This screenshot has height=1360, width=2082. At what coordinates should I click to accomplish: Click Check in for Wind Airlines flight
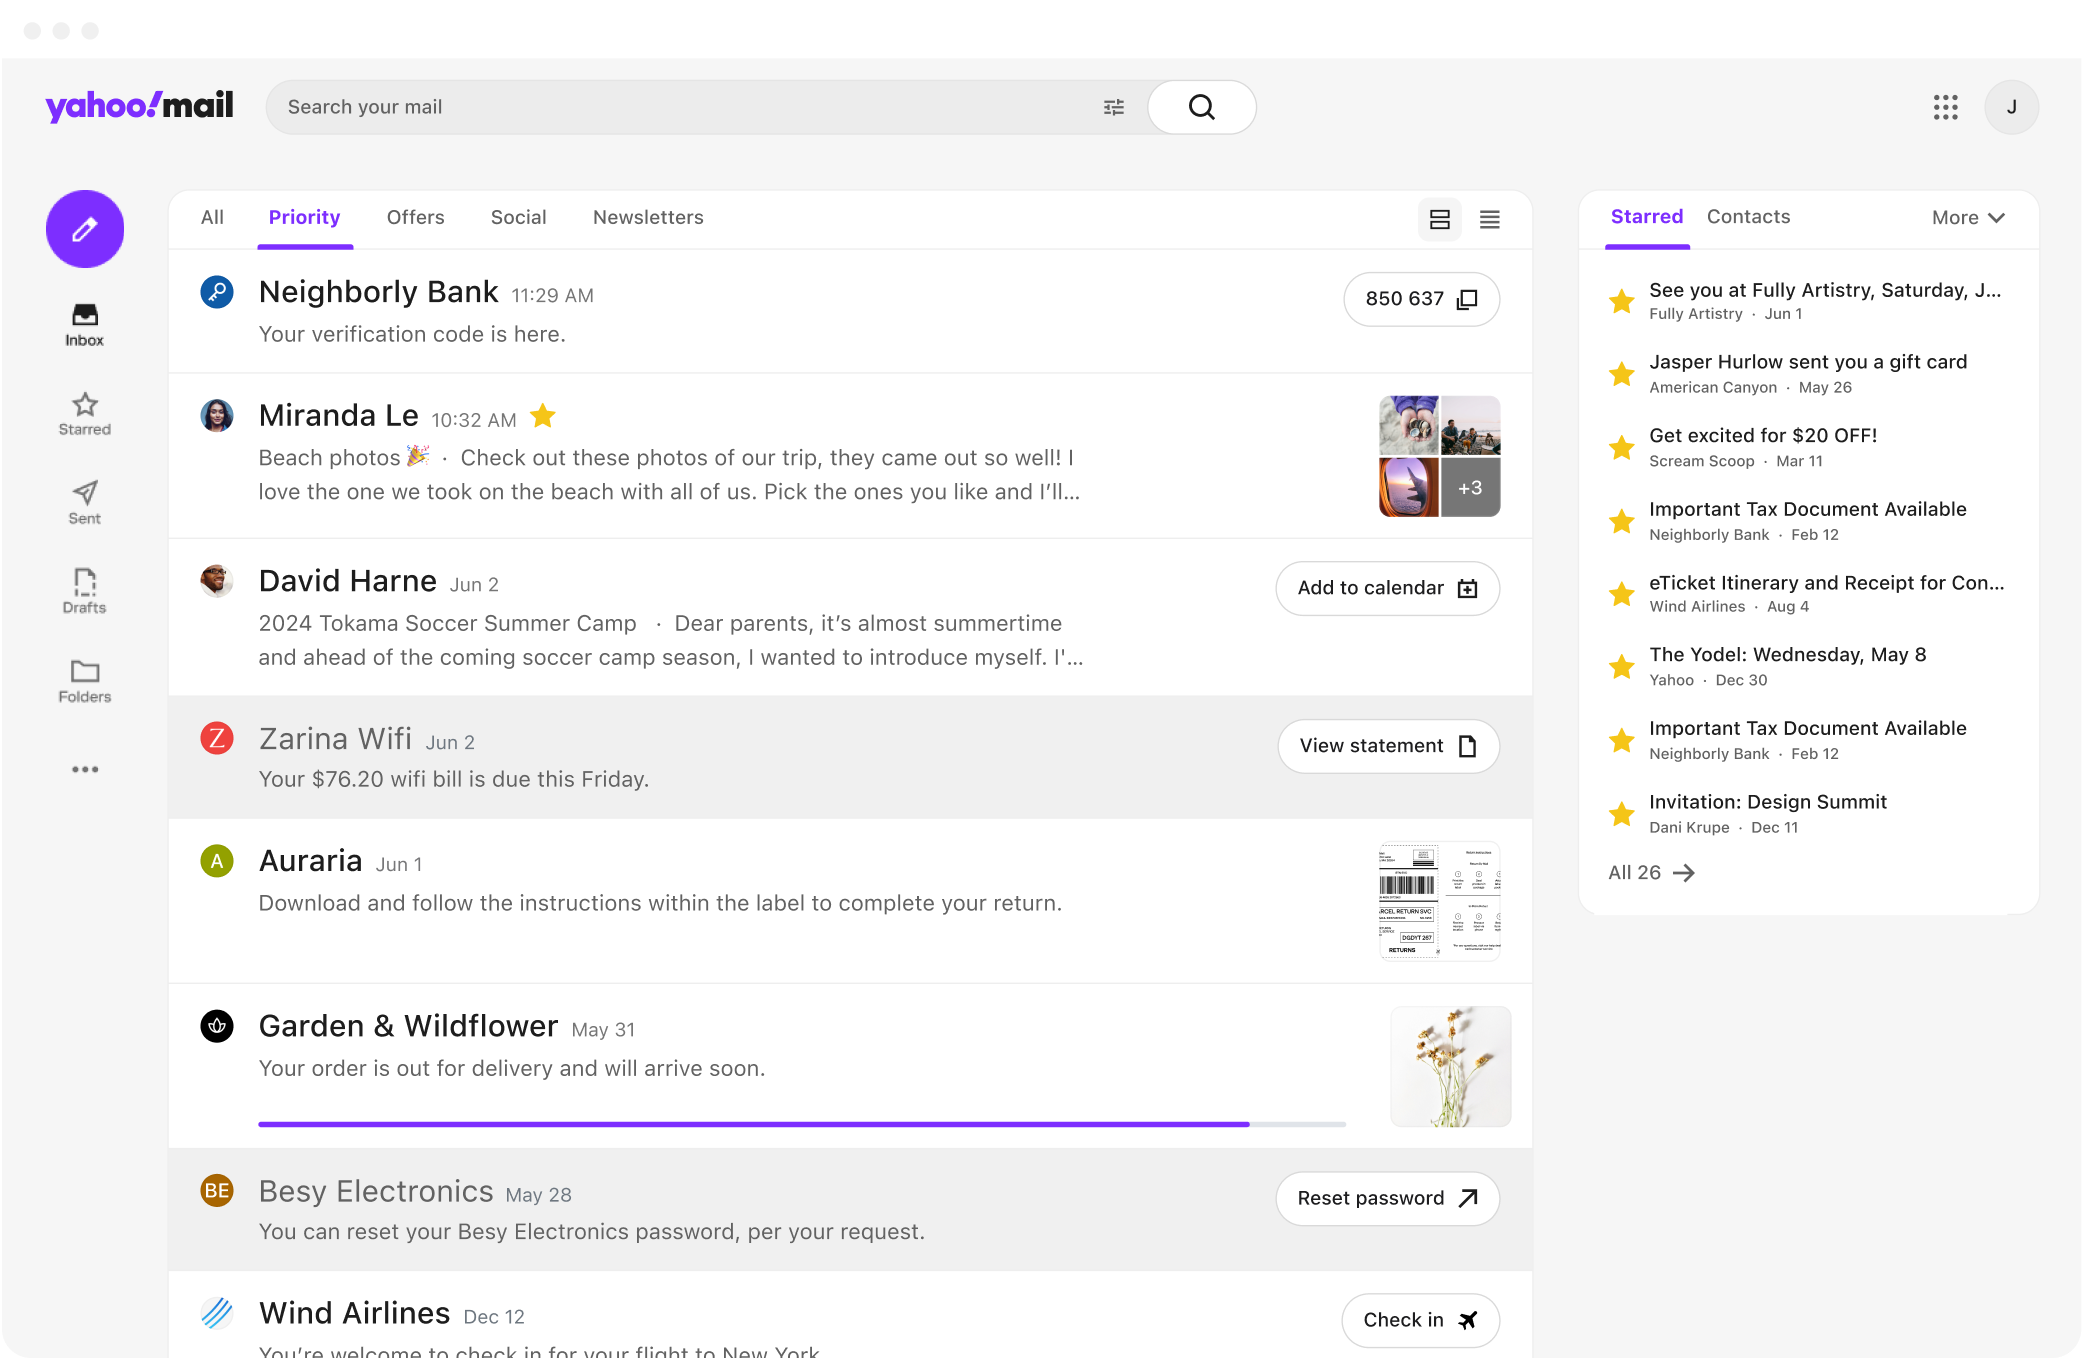tap(1419, 1320)
